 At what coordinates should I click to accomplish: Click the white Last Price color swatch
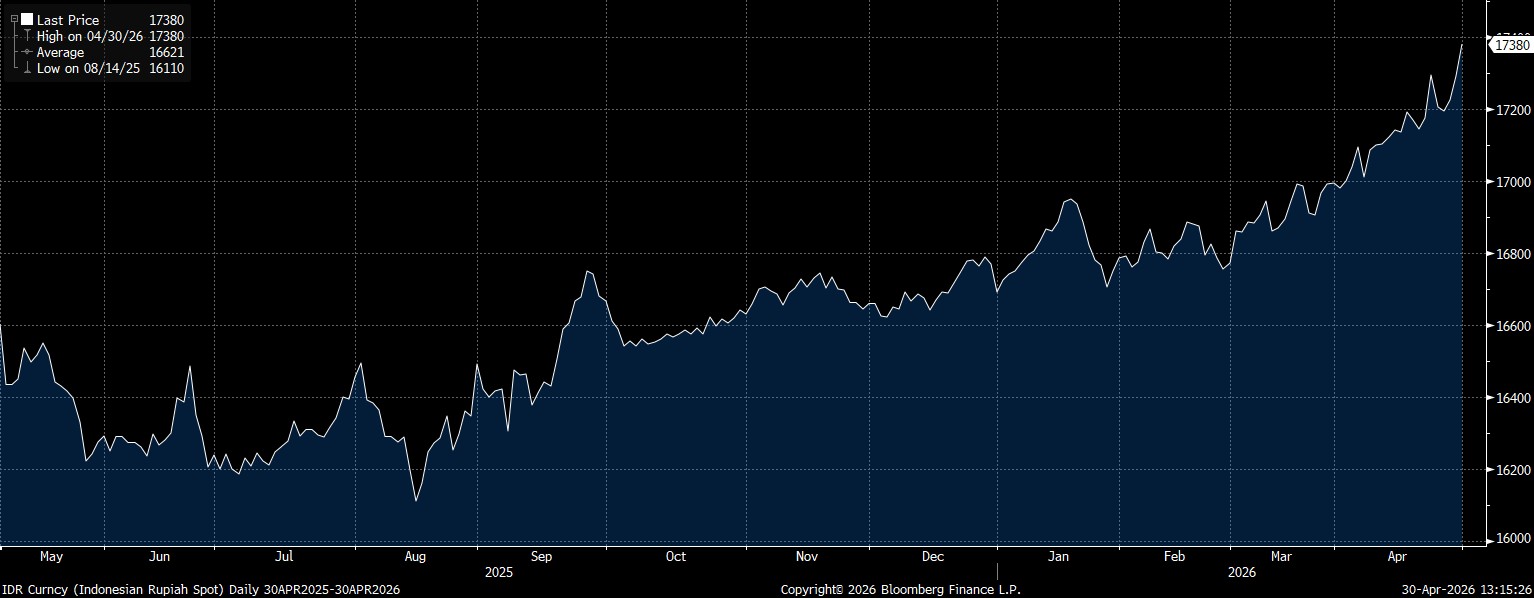pos(27,19)
